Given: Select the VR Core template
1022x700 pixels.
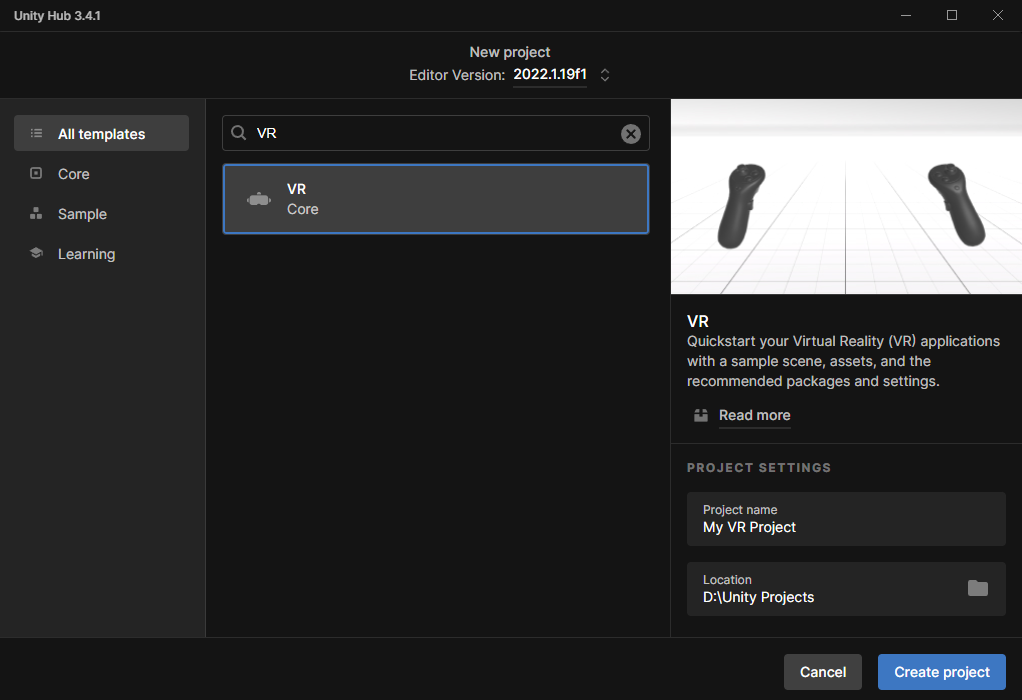Looking at the screenshot, I should click(436, 199).
